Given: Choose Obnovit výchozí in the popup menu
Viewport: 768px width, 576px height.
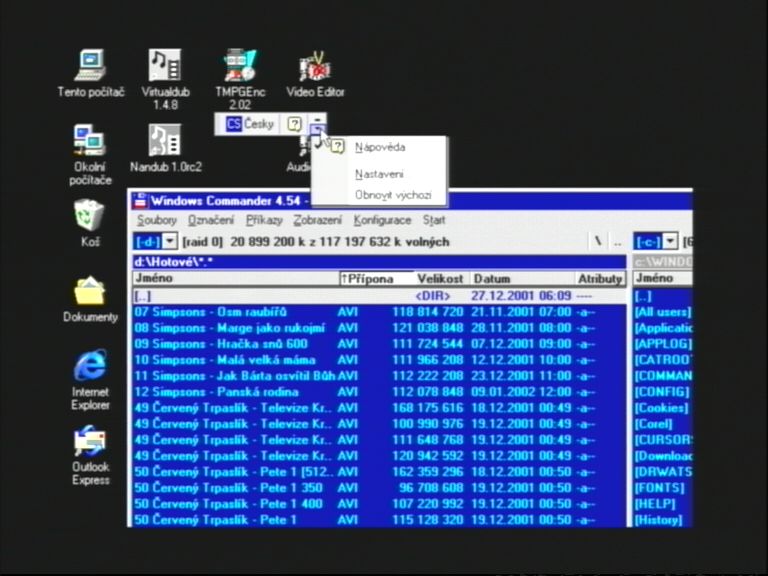Looking at the screenshot, I should tap(393, 195).
